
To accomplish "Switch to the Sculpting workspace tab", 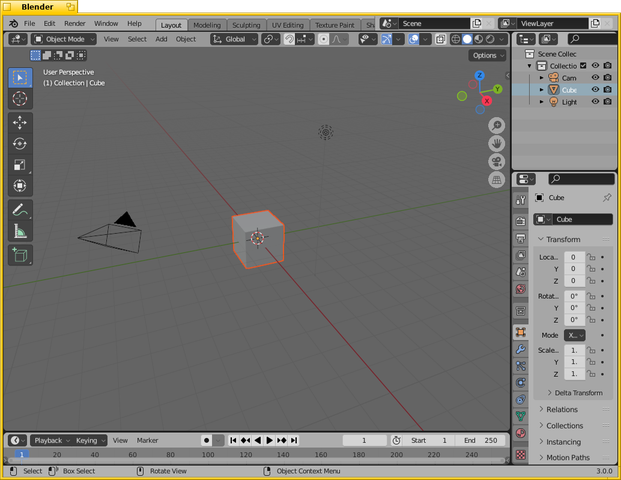I will [x=246, y=25].
